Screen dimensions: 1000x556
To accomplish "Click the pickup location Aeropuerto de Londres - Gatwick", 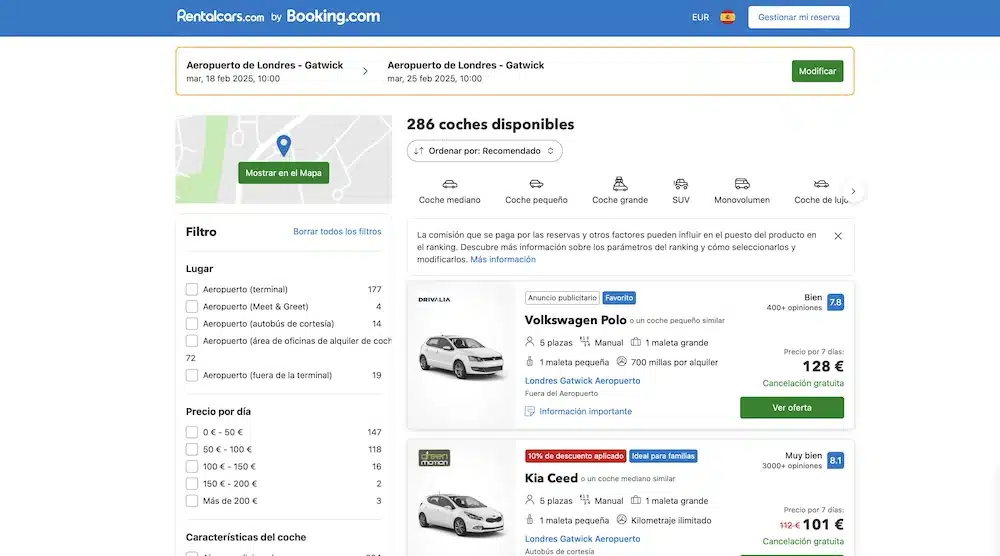I will coord(265,65).
